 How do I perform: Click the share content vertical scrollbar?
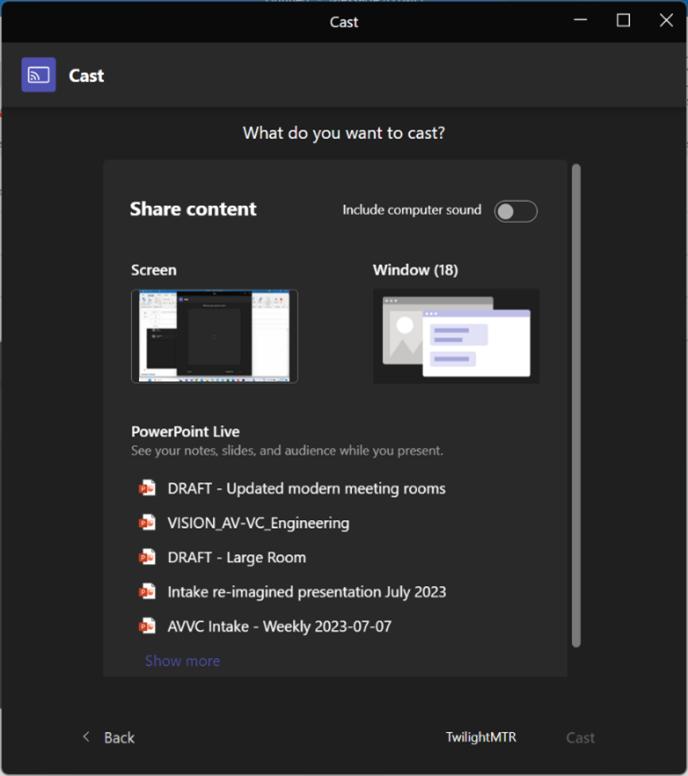point(575,400)
